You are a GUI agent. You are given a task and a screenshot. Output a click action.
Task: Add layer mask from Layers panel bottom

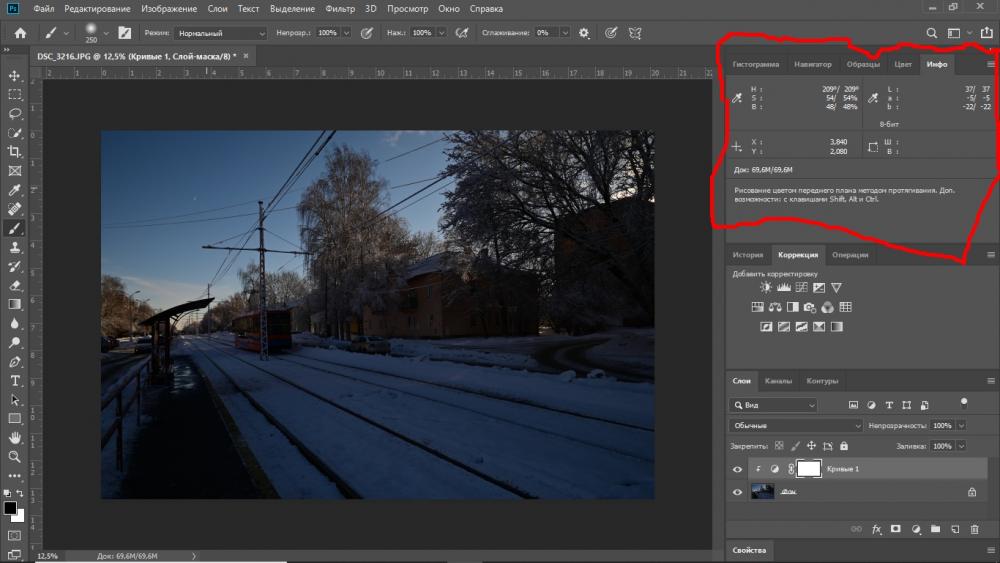pos(895,529)
